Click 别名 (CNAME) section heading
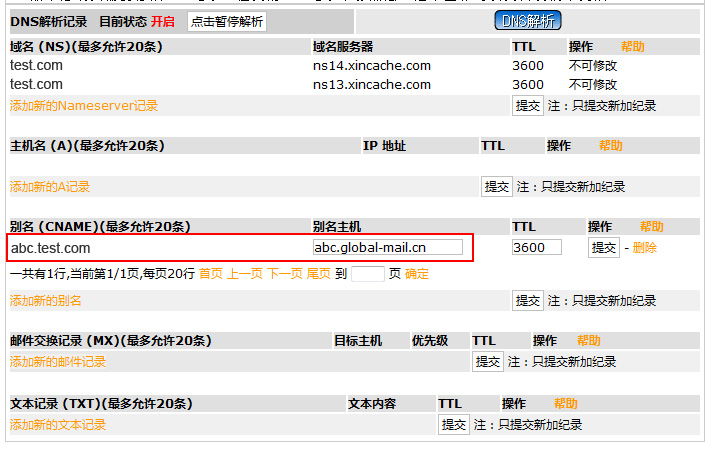Image resolution: width=705 pixels, height=473 pixels. (x=100, y=227)
